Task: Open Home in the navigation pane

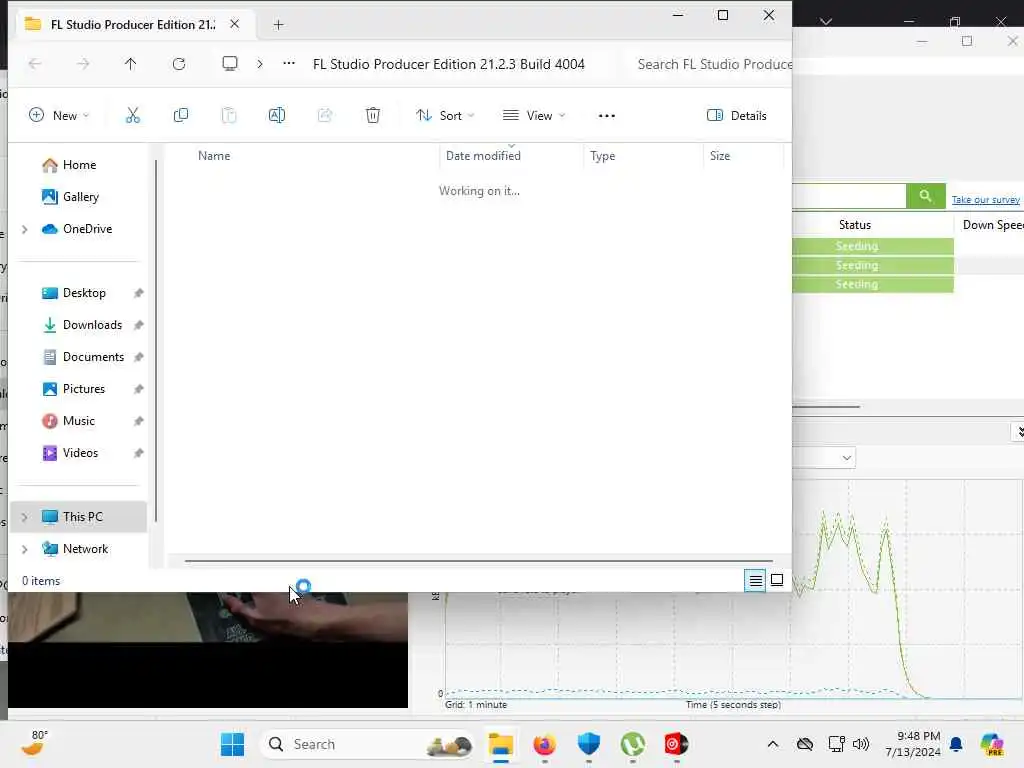Action: tap(79, 165)
